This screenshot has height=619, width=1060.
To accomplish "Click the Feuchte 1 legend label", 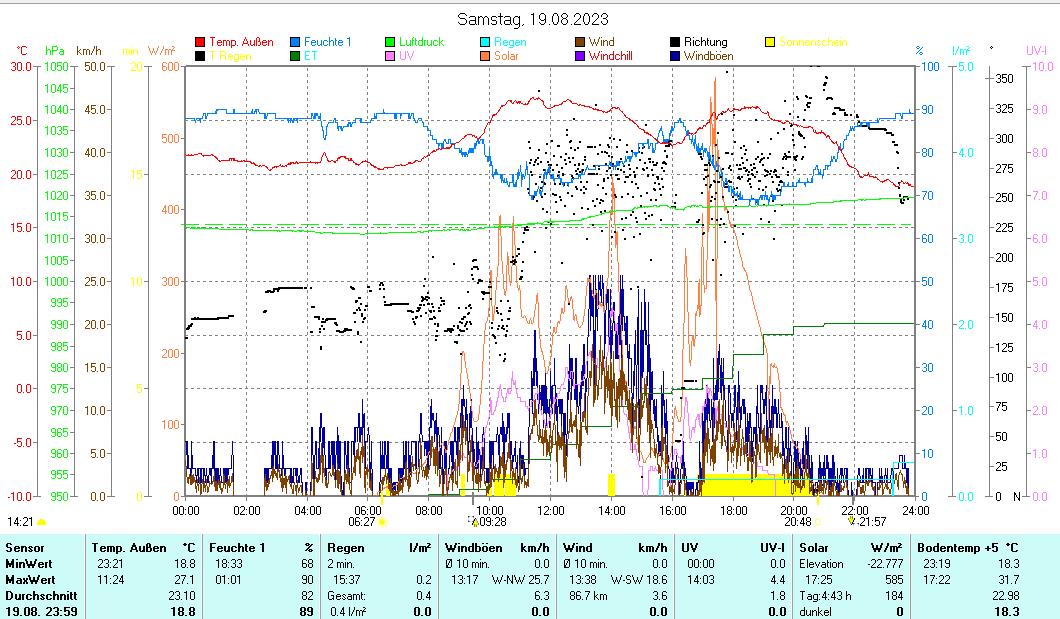I will [328, 42].
